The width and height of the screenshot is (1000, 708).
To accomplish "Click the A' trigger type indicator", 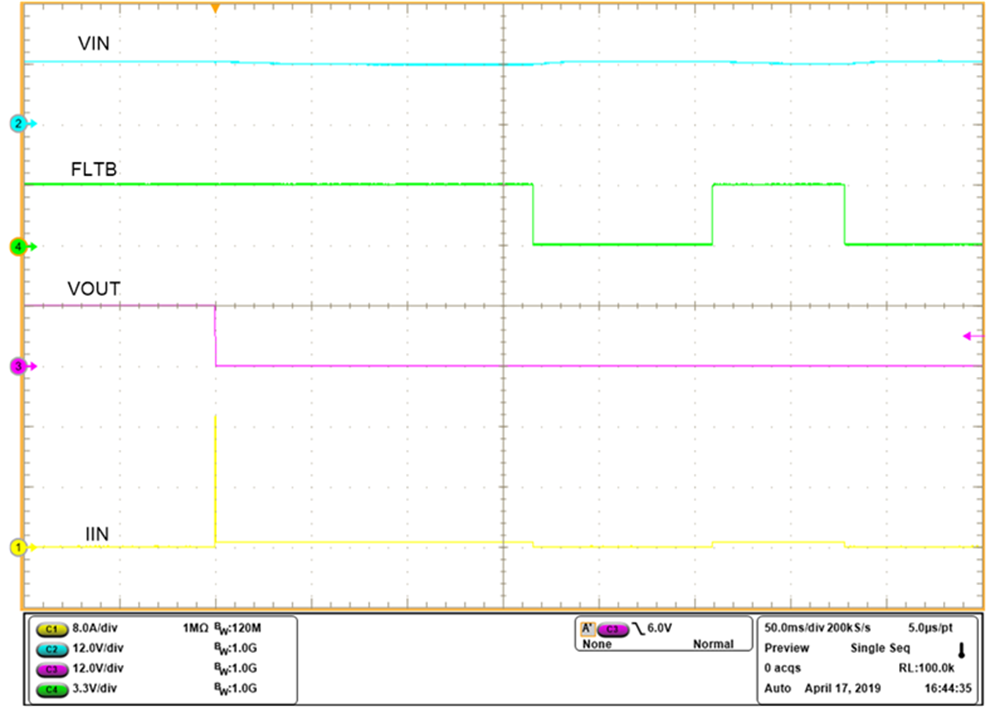I will (x=587, y=629).
